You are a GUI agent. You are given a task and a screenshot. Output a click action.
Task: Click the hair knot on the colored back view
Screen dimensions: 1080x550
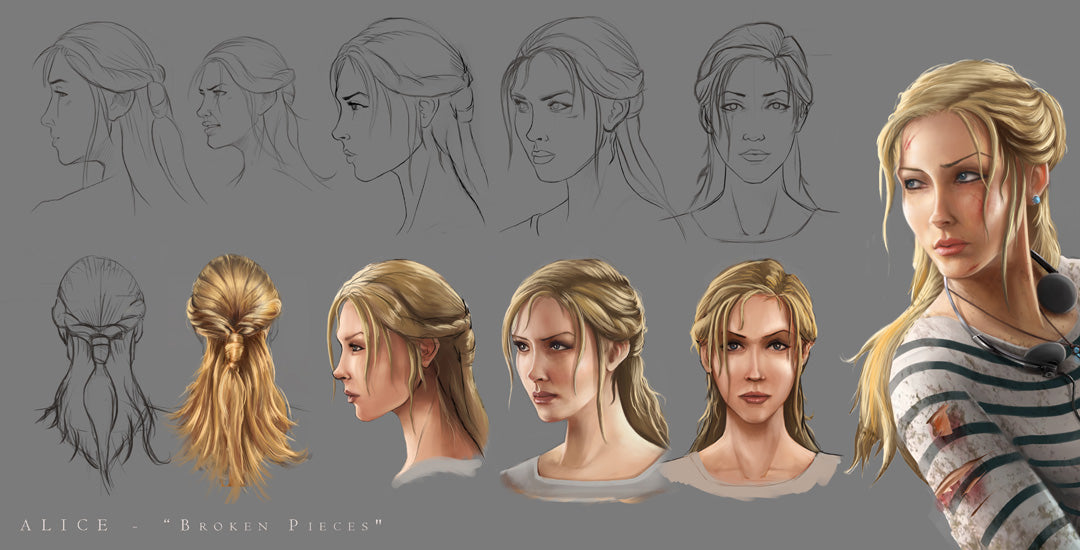[x=232, y=347]
